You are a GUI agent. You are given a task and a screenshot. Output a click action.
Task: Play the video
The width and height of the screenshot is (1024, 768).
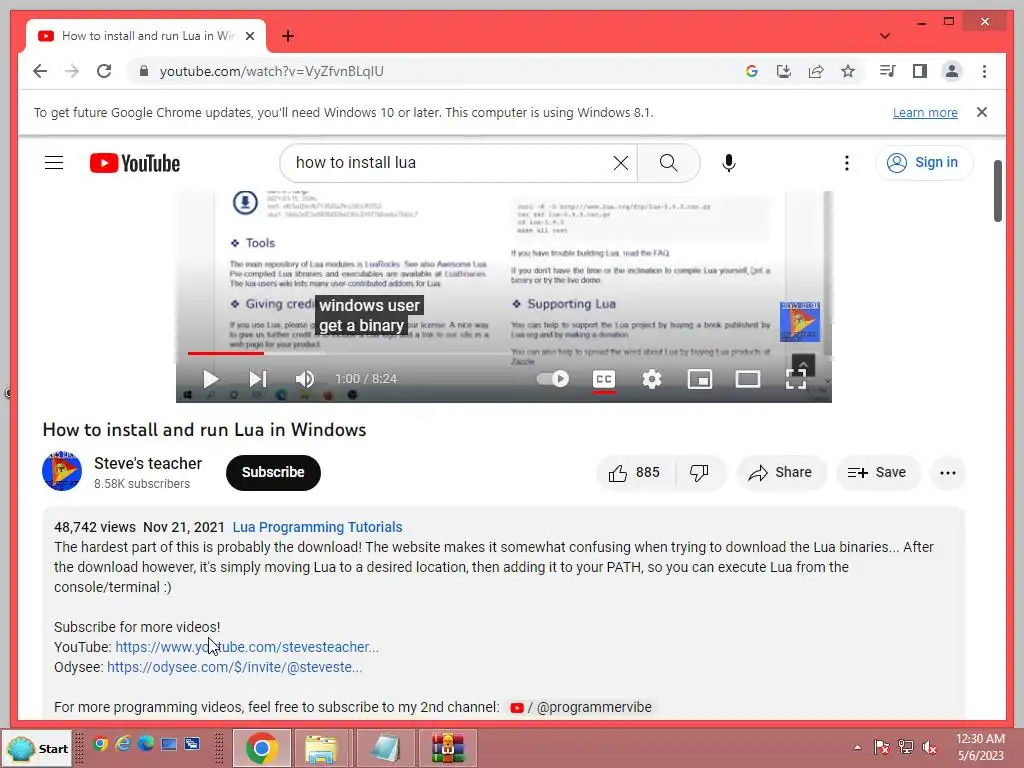[210, 379]
